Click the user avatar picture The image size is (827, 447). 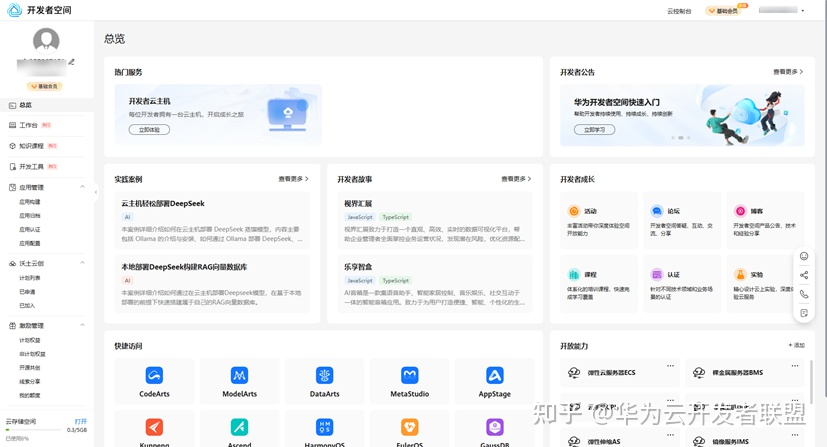46,41
